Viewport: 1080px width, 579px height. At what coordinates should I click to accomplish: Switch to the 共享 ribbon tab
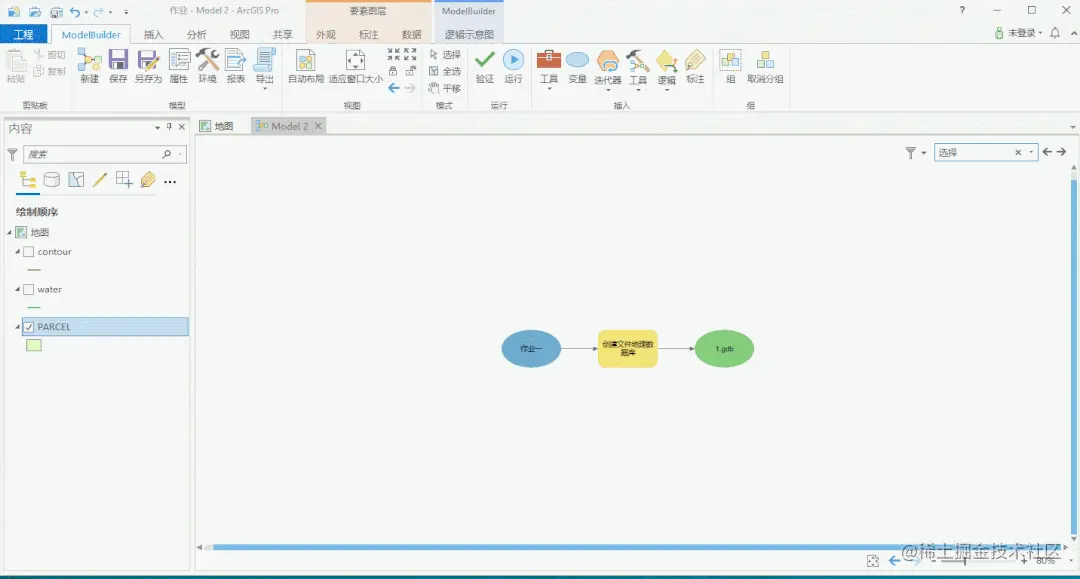coord(282,34)
